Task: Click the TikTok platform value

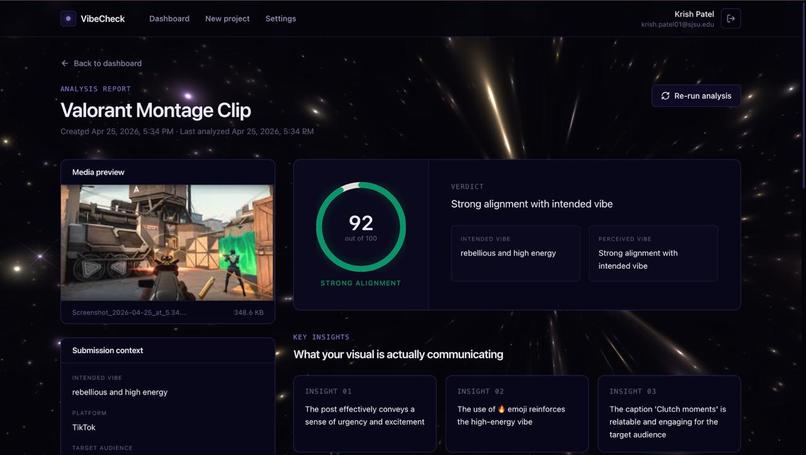Action: (x=84, y=427)
